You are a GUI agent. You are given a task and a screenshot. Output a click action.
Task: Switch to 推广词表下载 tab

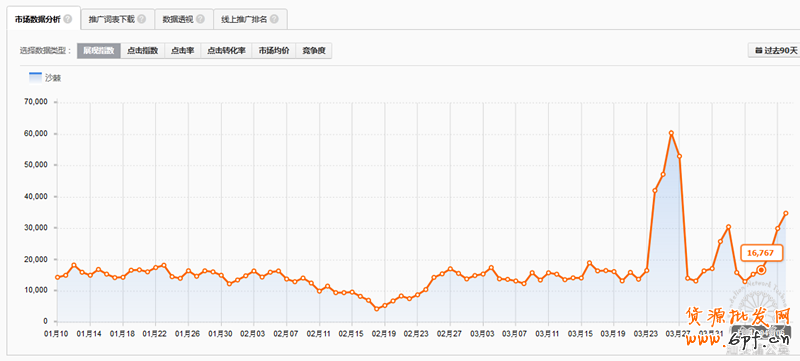[x=111, y=19]
